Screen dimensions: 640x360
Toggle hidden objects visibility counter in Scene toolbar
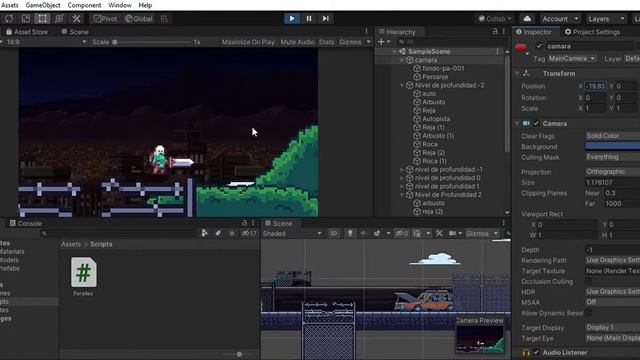click(402, 233)
